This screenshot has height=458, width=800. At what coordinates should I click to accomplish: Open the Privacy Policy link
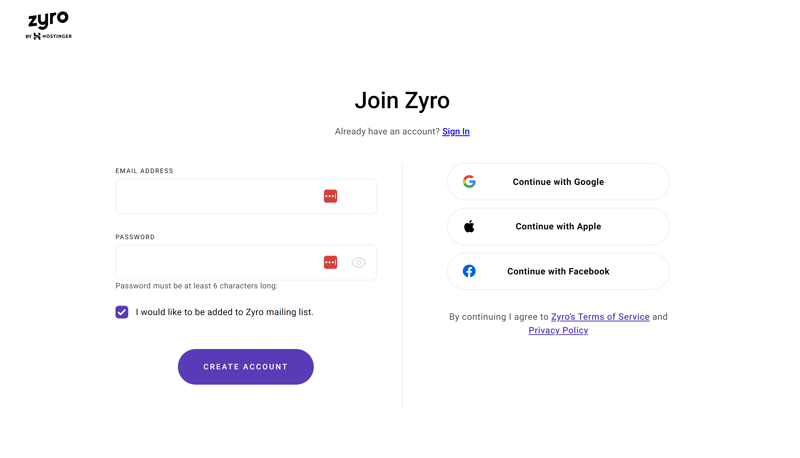pyautogui.click(x=558, y=330)
